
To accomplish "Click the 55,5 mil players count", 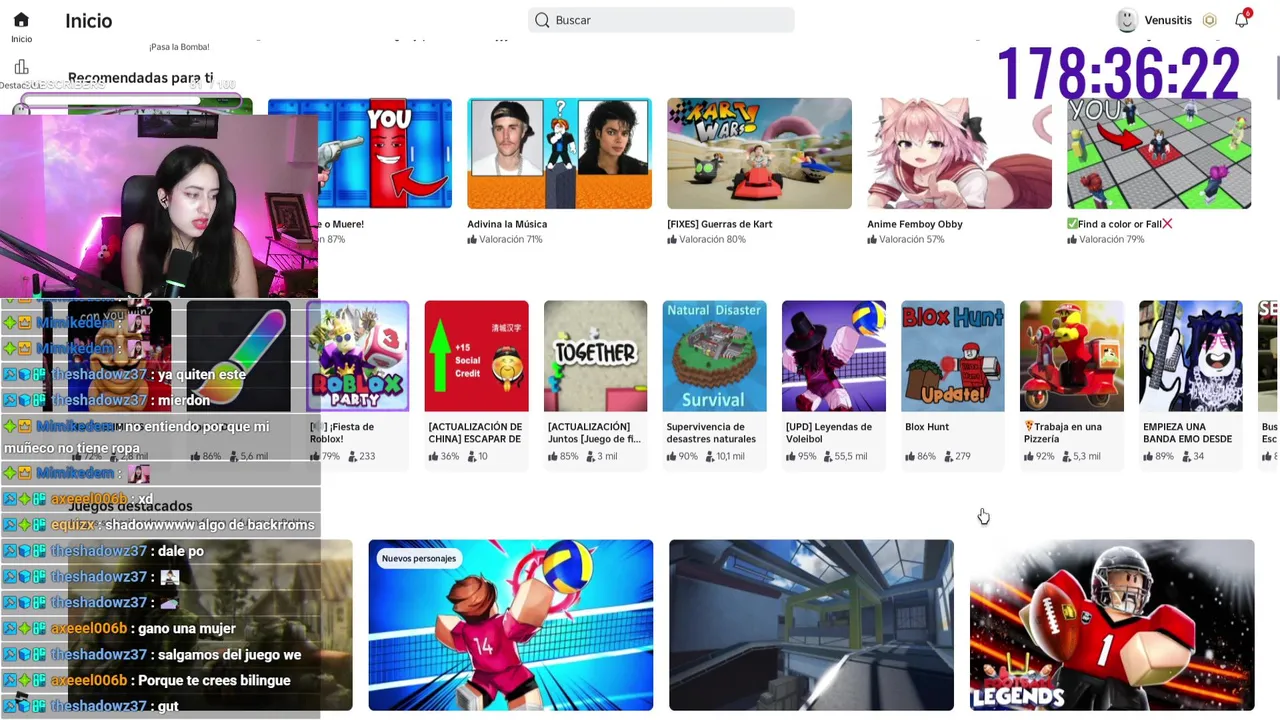I will coord(846,456).
